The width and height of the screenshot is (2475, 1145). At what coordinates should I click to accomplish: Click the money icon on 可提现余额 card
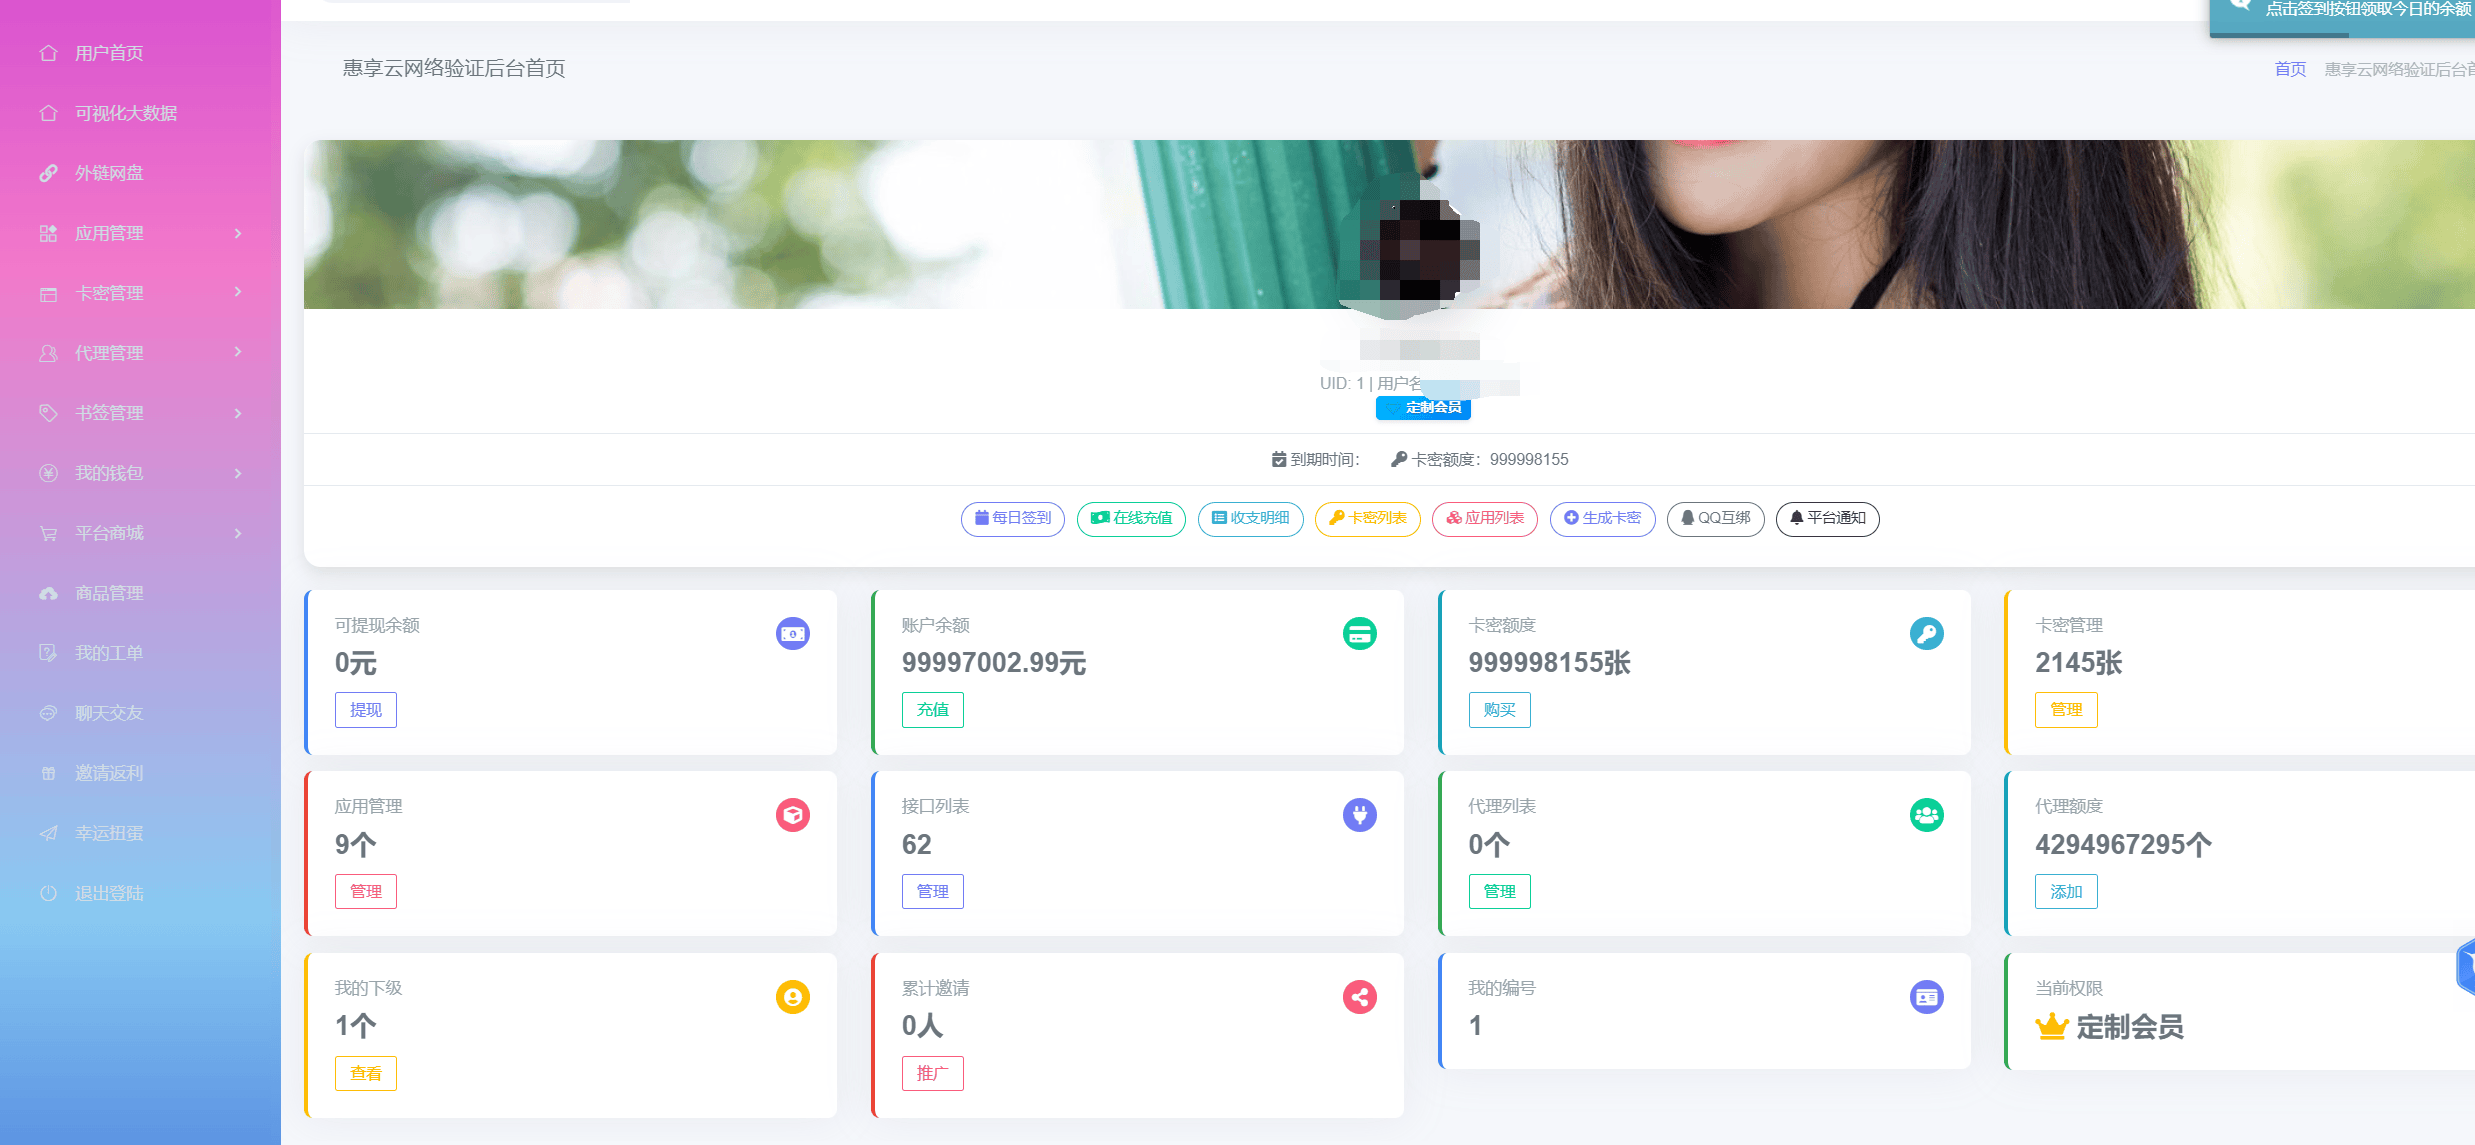(x=792, y=634)
